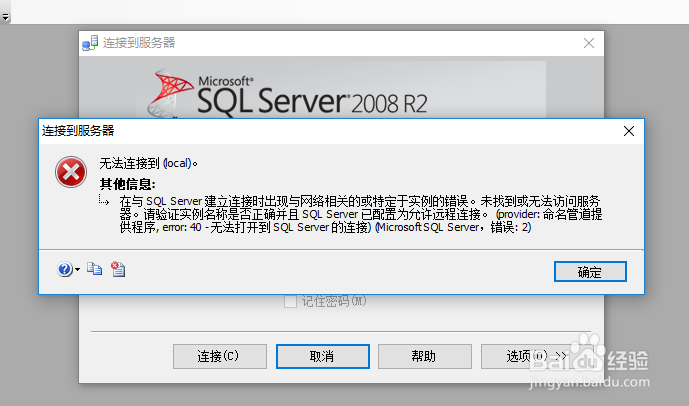Click 帮助 button in server window
The image size is (689, 406).
click(x=424, y=356)
